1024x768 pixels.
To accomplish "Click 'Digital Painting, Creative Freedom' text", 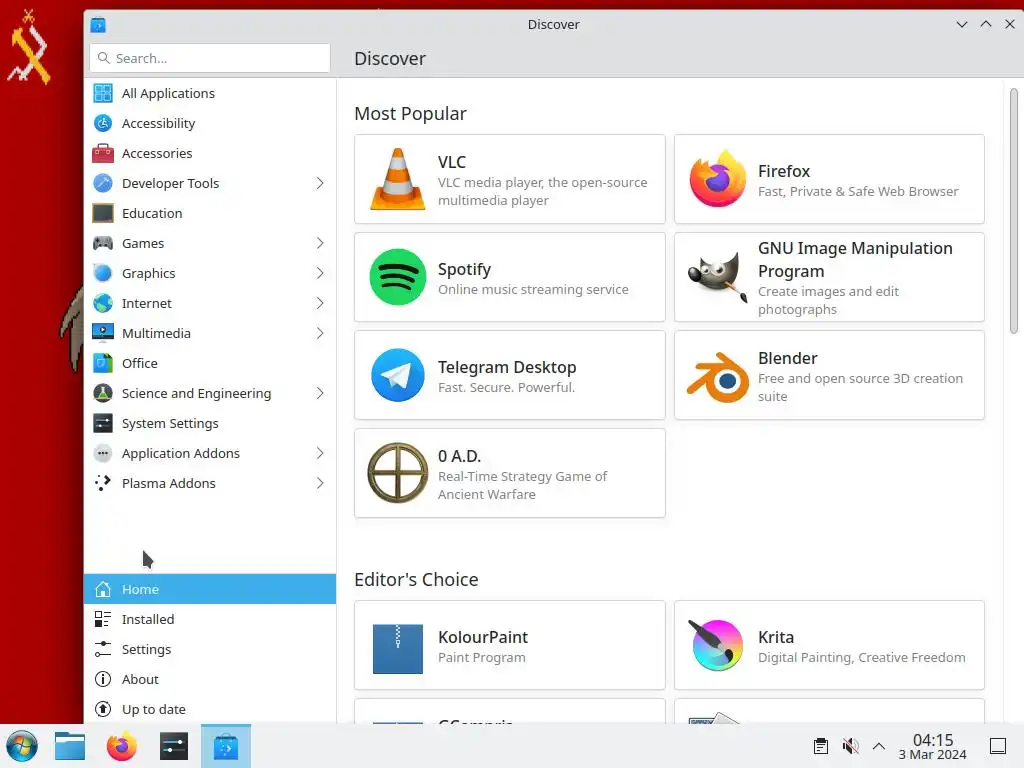I will pyautogui.click(x=861, y=658).
